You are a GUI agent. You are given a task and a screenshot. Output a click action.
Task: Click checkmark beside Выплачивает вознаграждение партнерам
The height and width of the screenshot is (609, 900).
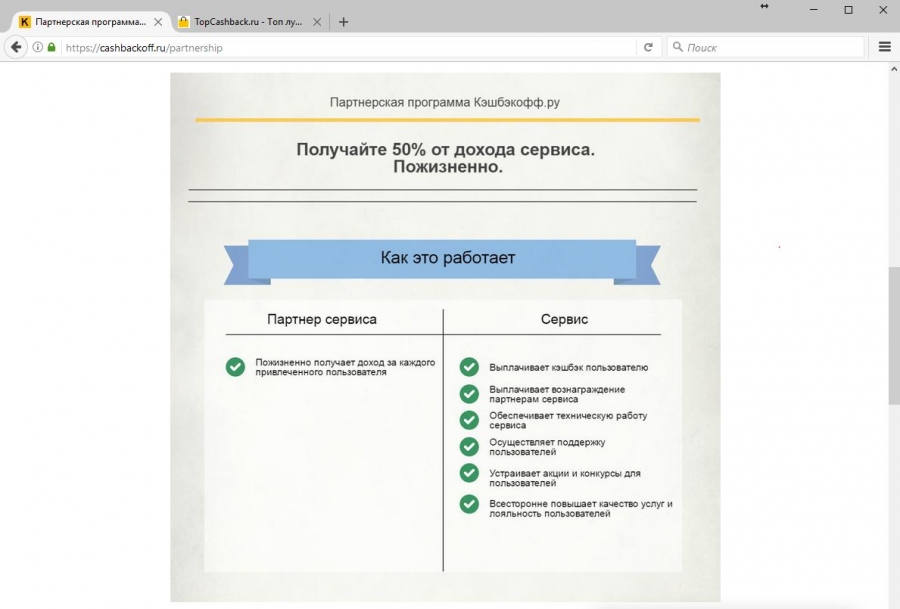[x=469, y=394]
